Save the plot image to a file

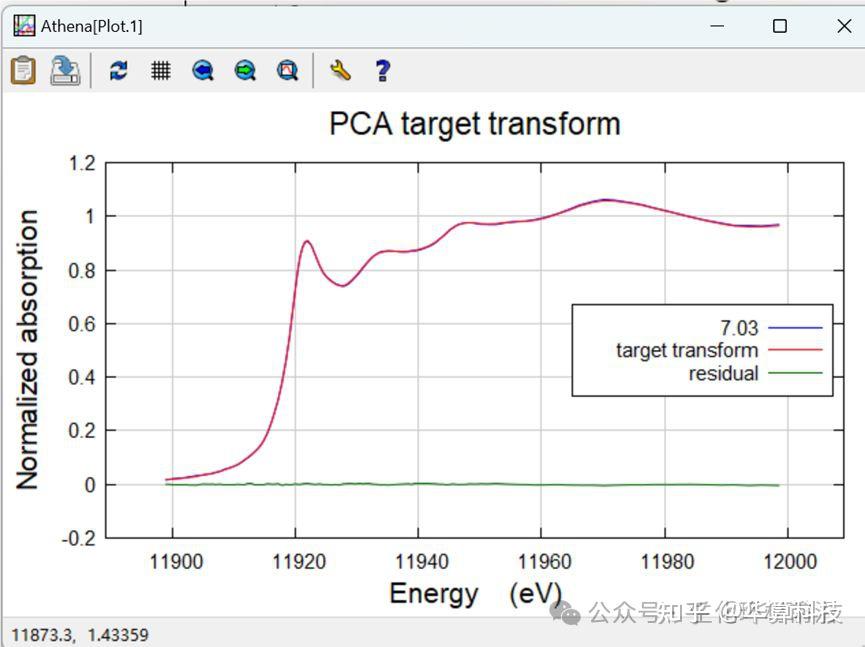click(x=64, y=70)
